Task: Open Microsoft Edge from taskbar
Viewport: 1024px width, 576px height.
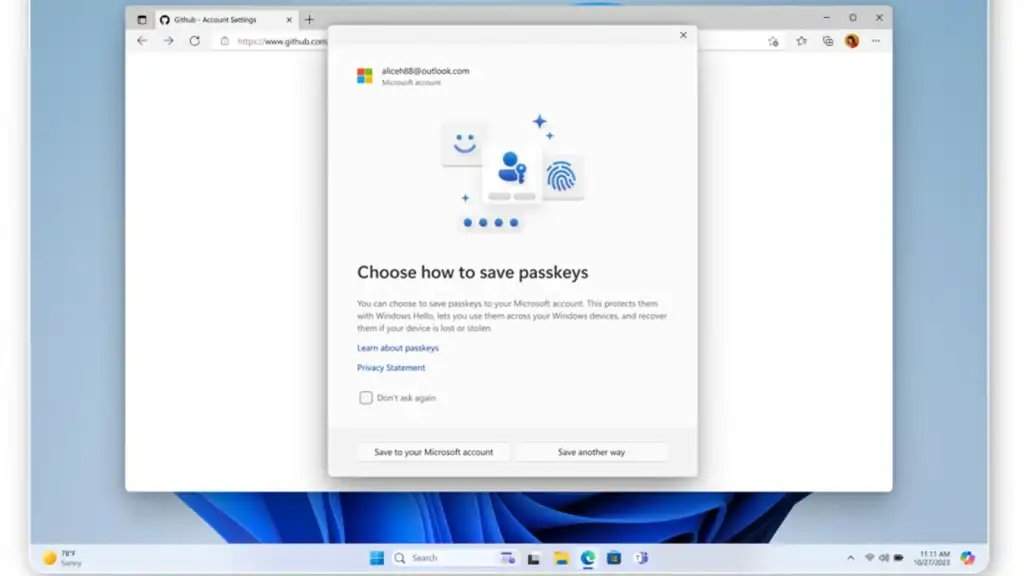Action: point(588,558)
